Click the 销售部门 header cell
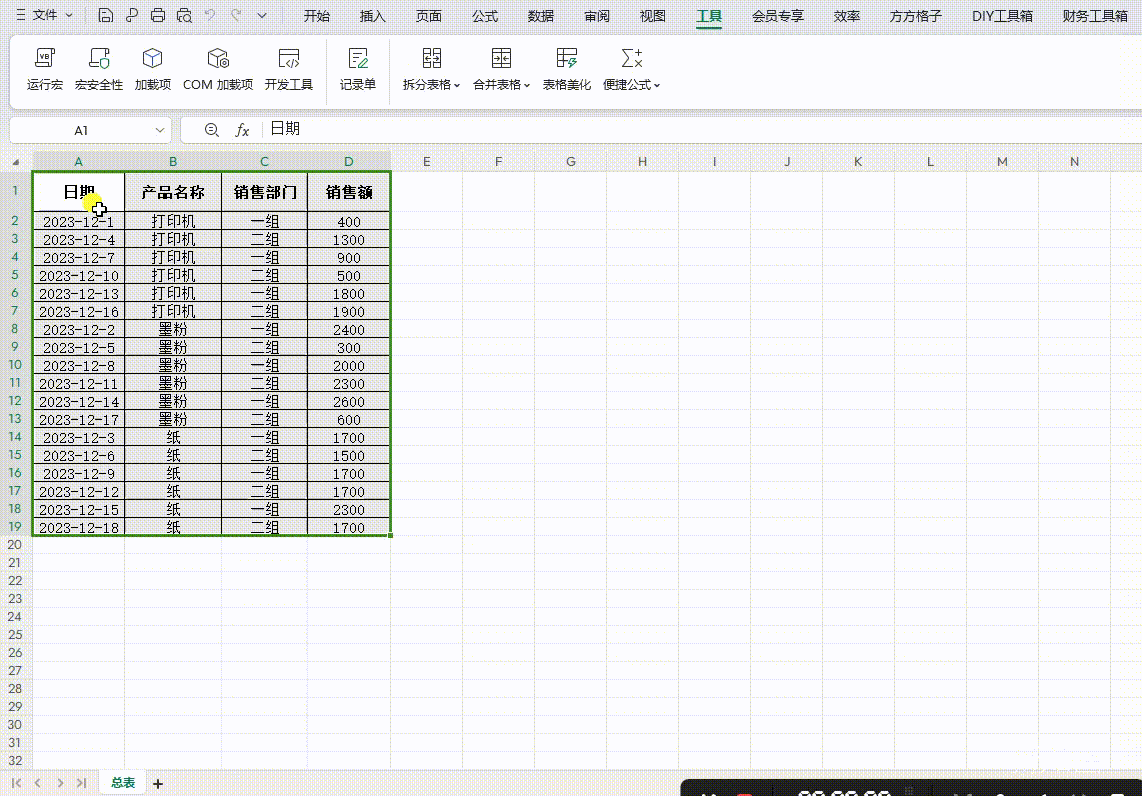 click(264, 192)
